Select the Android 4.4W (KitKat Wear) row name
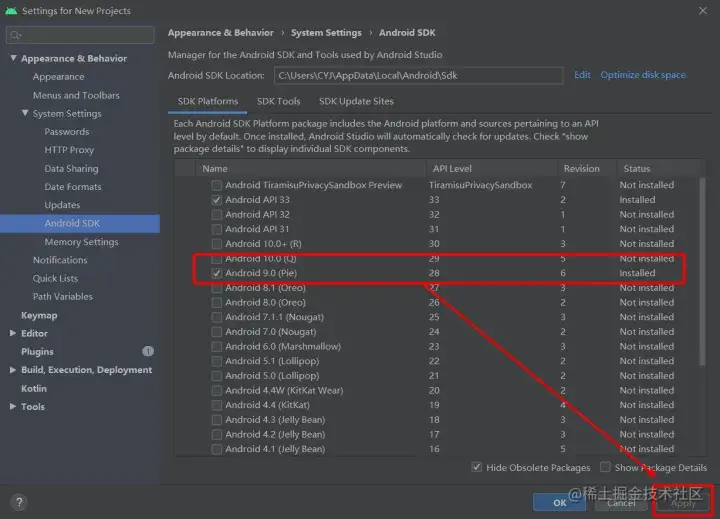 click(284, 390)
